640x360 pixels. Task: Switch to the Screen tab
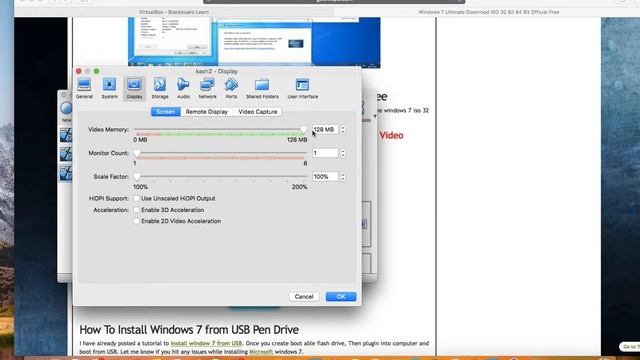[166, 112]
